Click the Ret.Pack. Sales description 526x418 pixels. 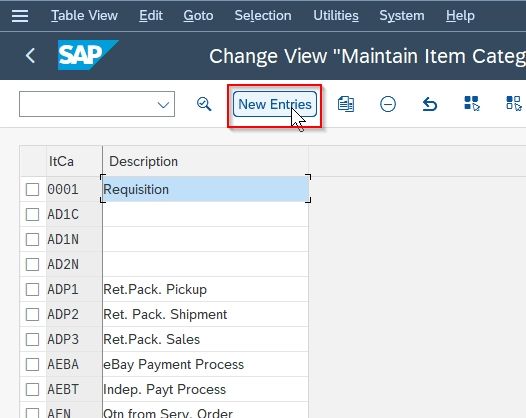tap(205, 339)
